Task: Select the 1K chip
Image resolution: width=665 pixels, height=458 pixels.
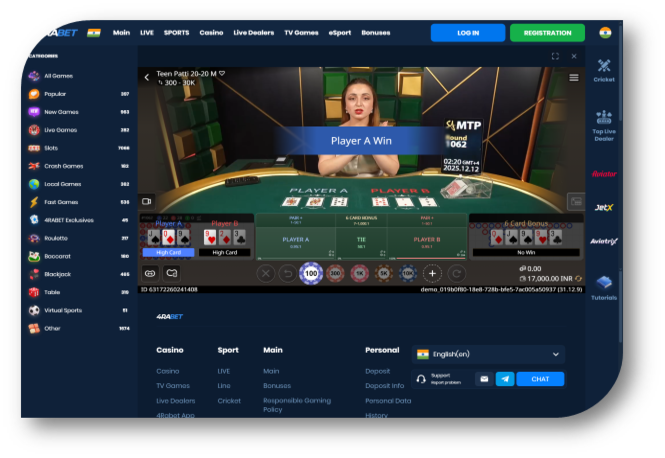Action: tap(359, 274)
